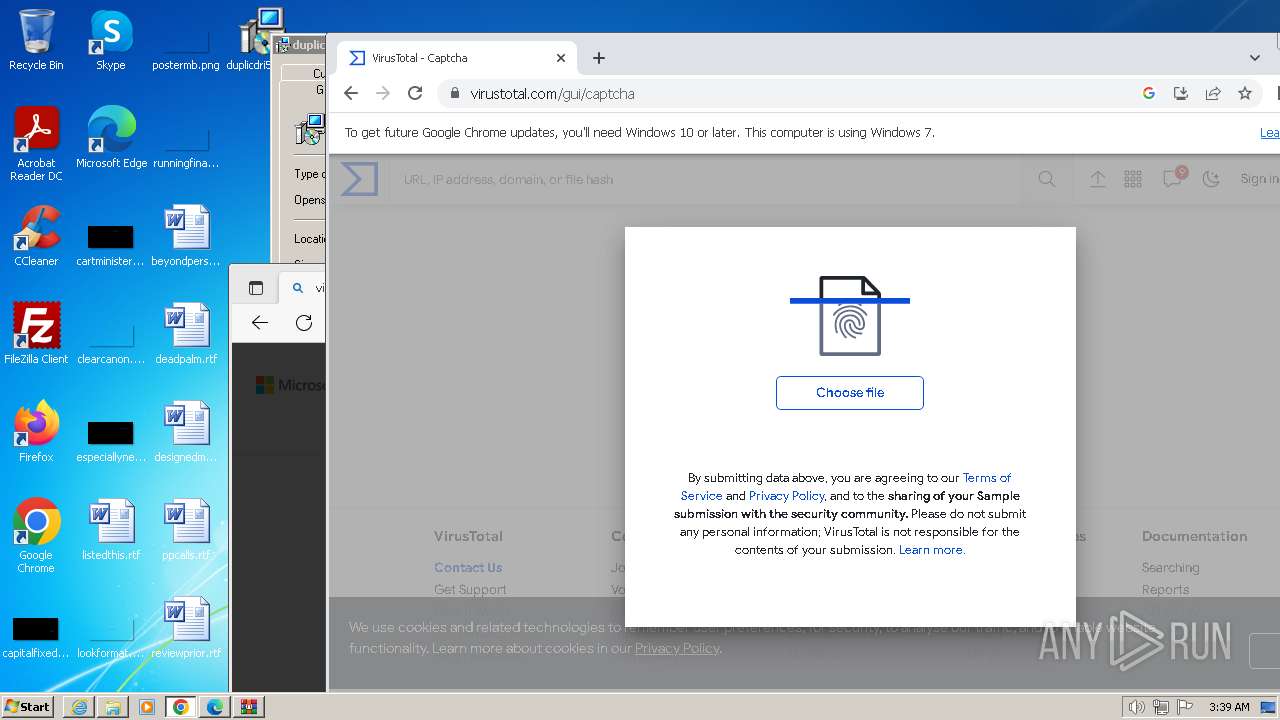Click the VirusTotal upload icon
Image resolution: width=1280 pixels, height=720 pixels.
1098,179
